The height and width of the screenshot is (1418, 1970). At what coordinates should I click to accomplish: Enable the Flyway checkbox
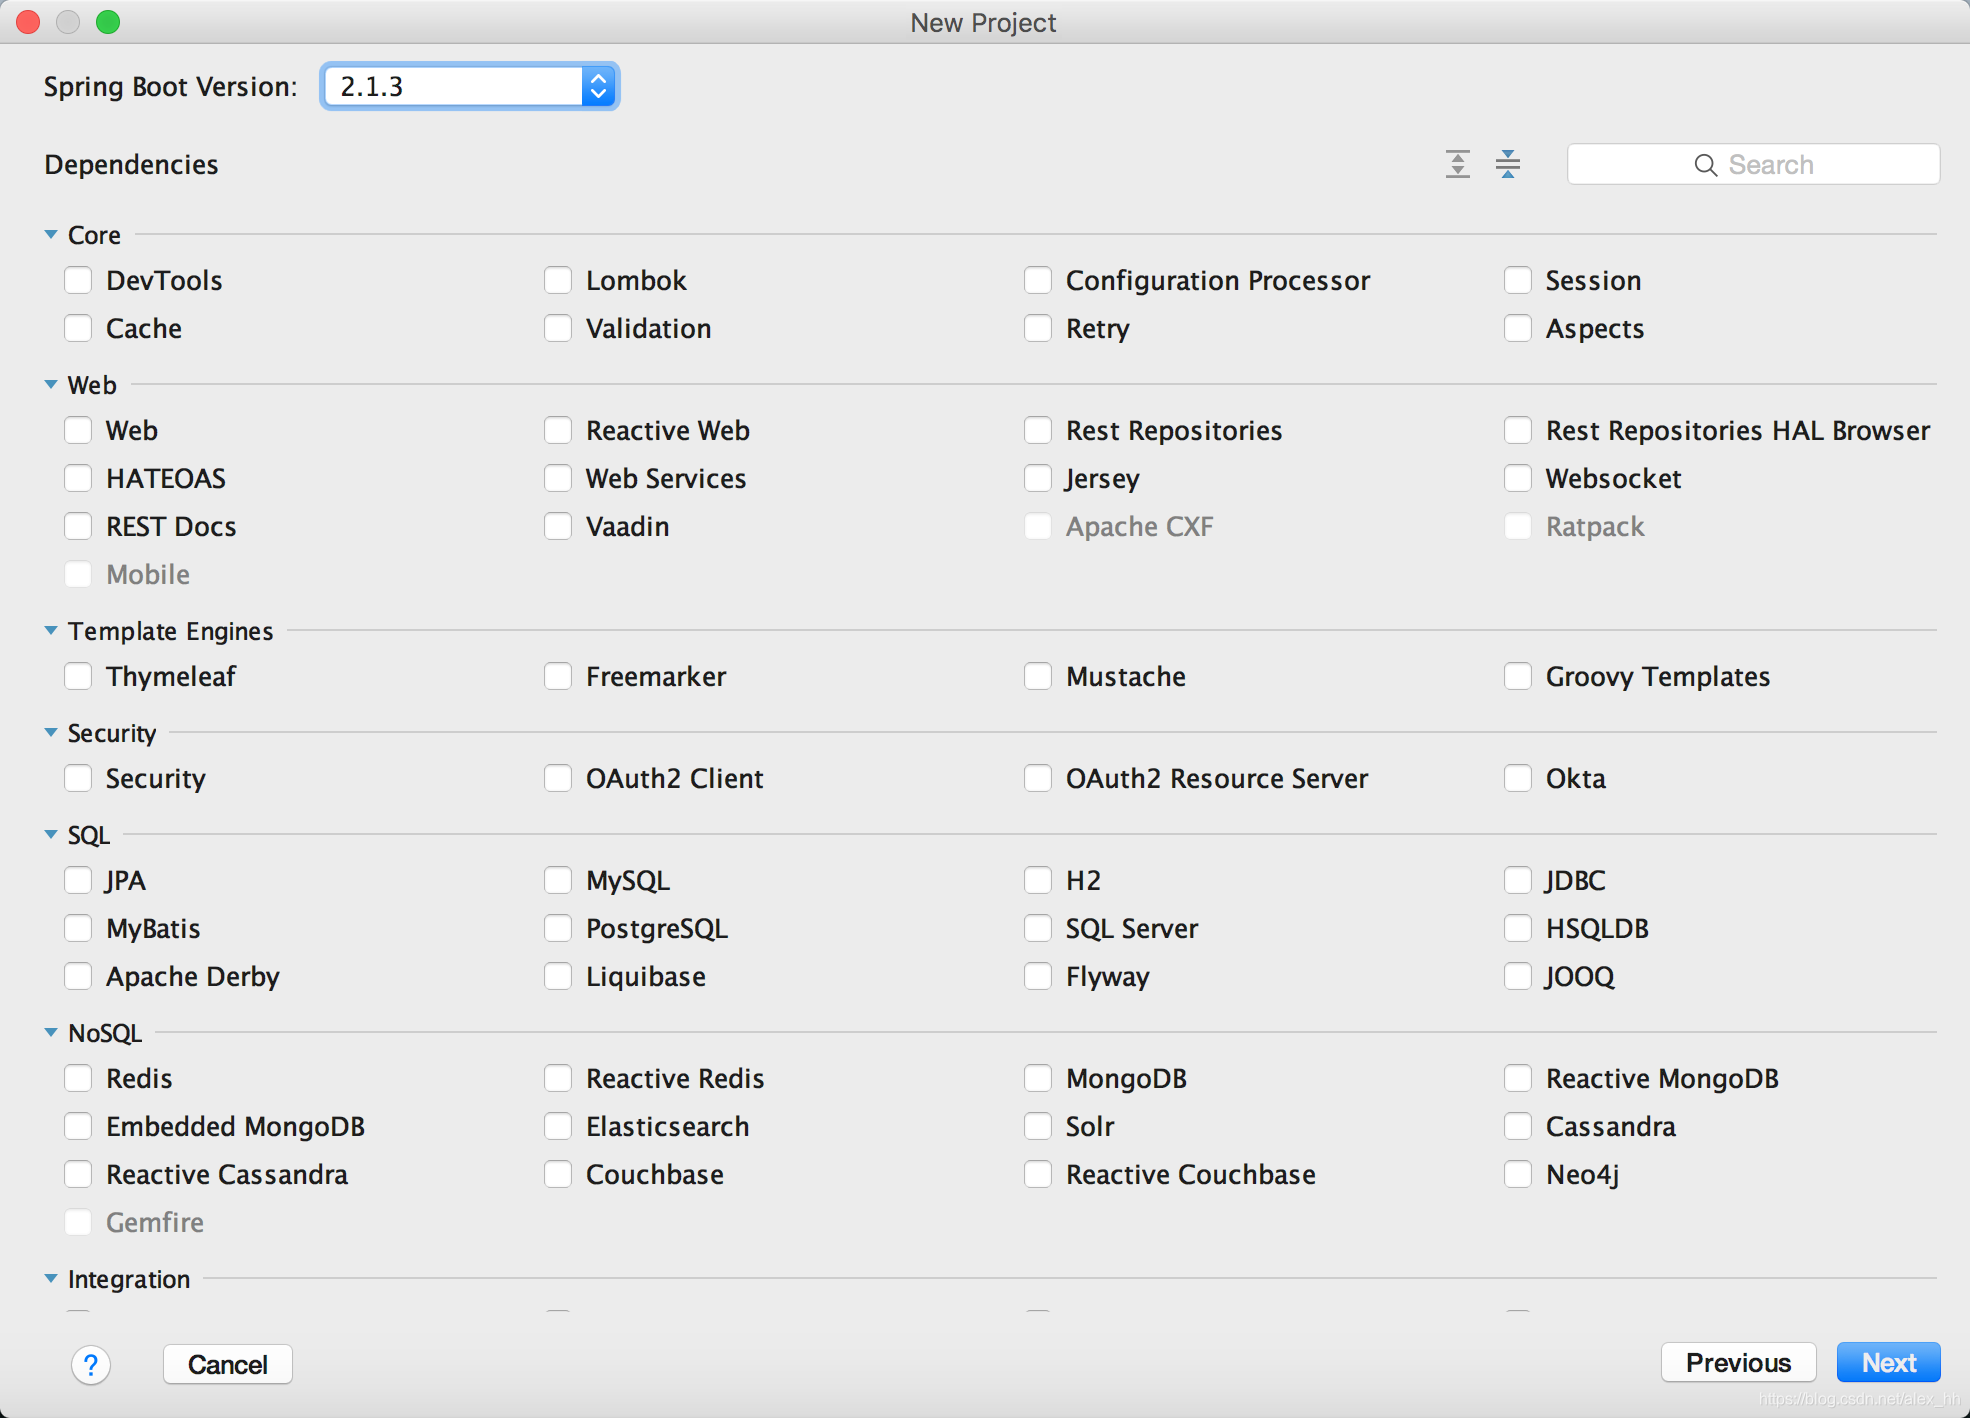click(x=1038, y=976)
